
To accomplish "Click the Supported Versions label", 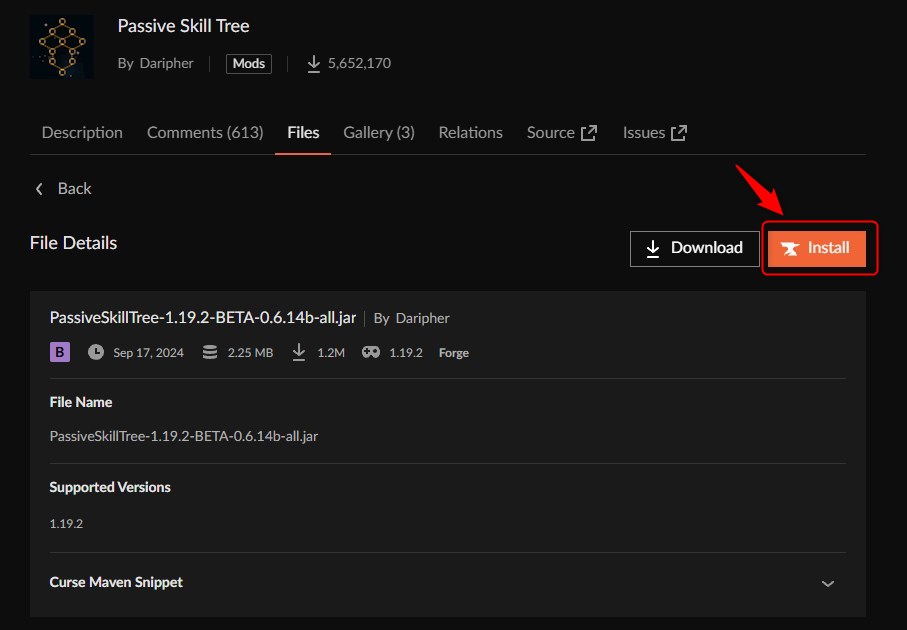I will [110, 487].
